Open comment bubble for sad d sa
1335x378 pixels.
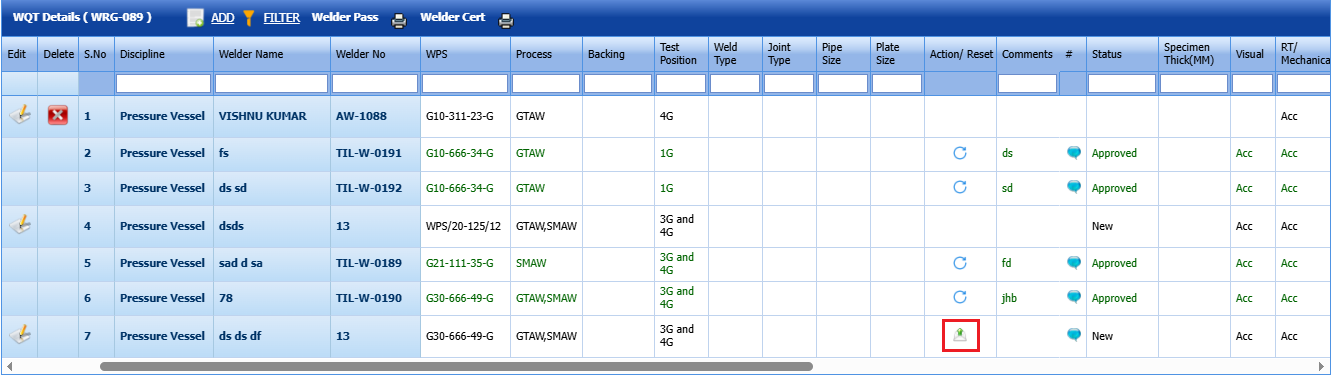coord(1074,263)
